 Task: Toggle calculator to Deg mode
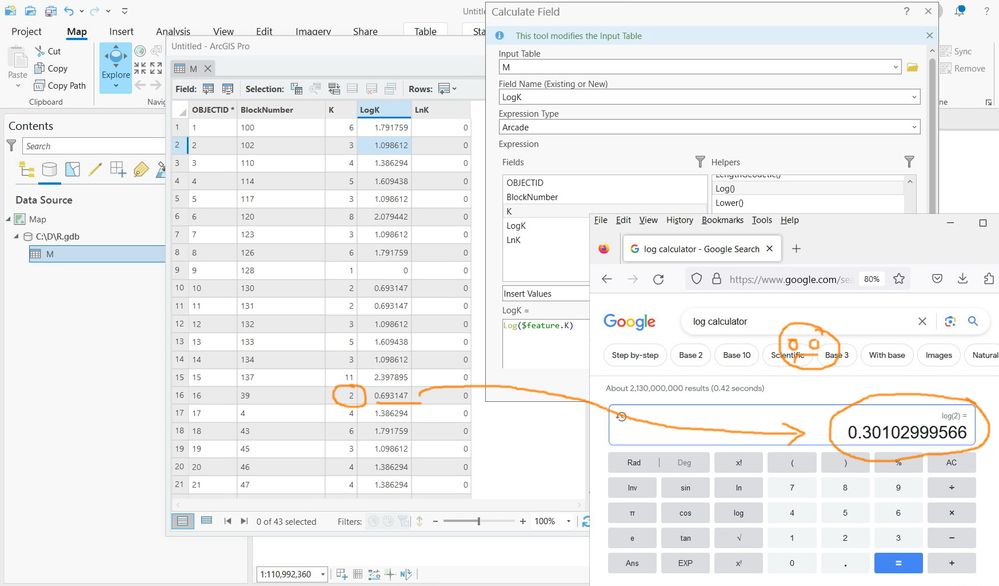click(x=685, y=463)
